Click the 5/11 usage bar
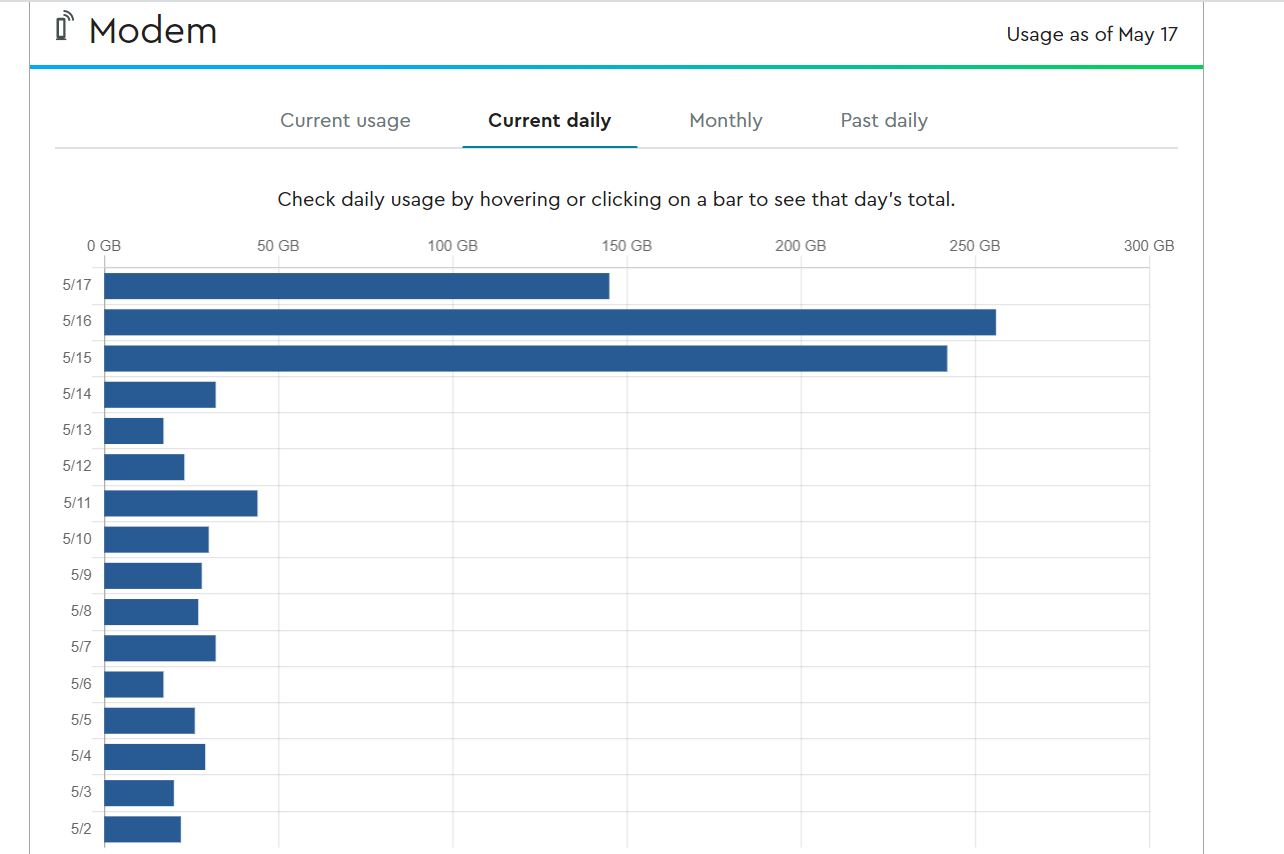 point(180,503)
